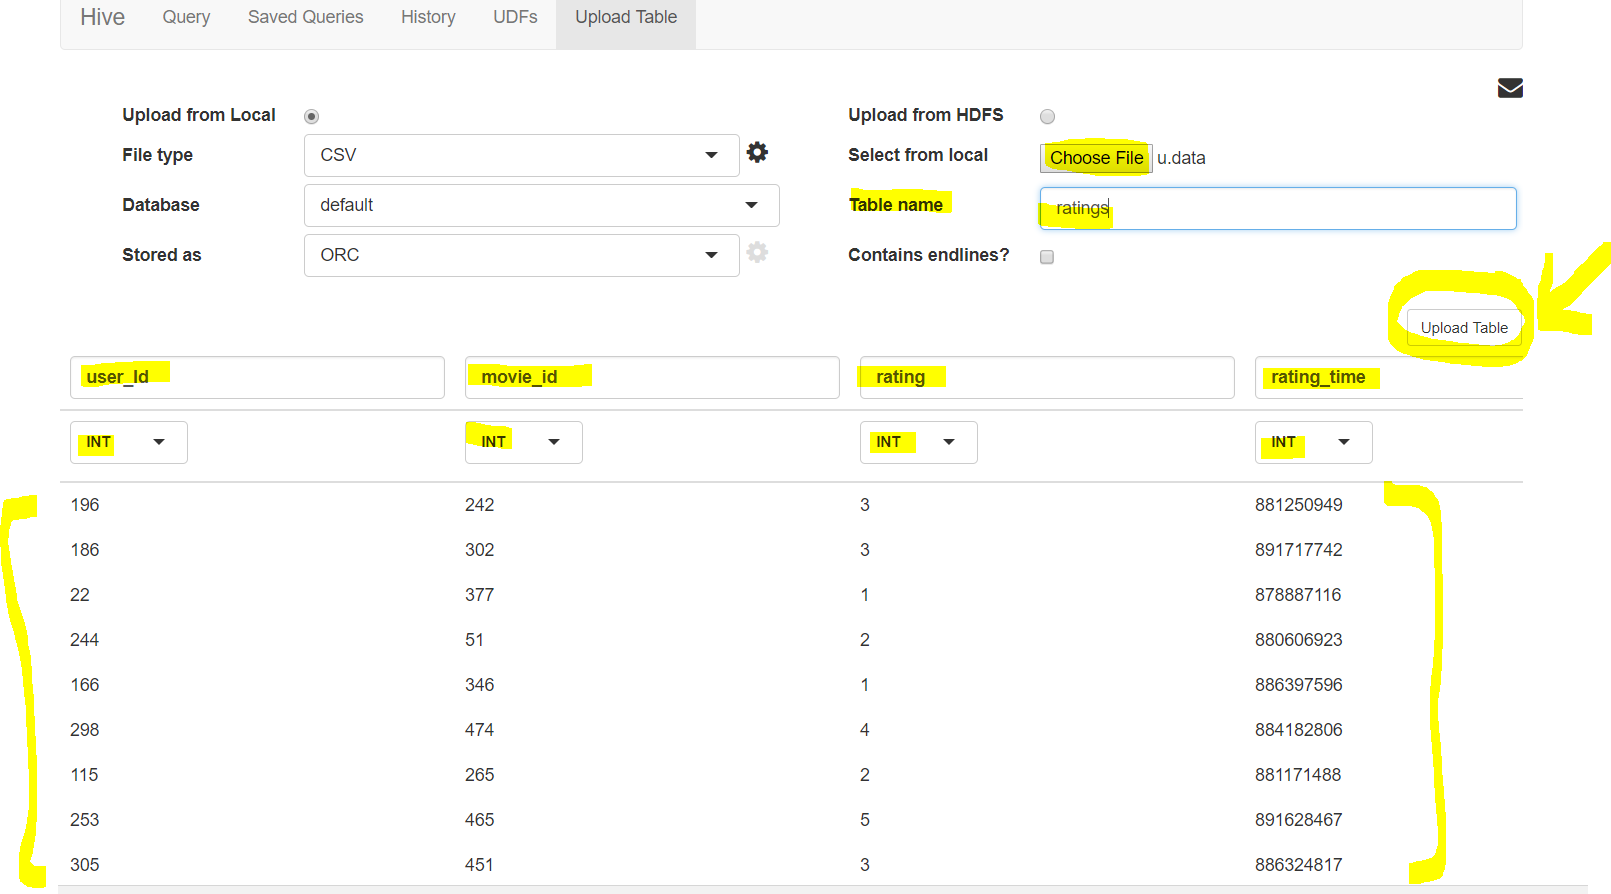Open the notifications envelope icon
The image size is (1611, 894).
coord(1510,88)
